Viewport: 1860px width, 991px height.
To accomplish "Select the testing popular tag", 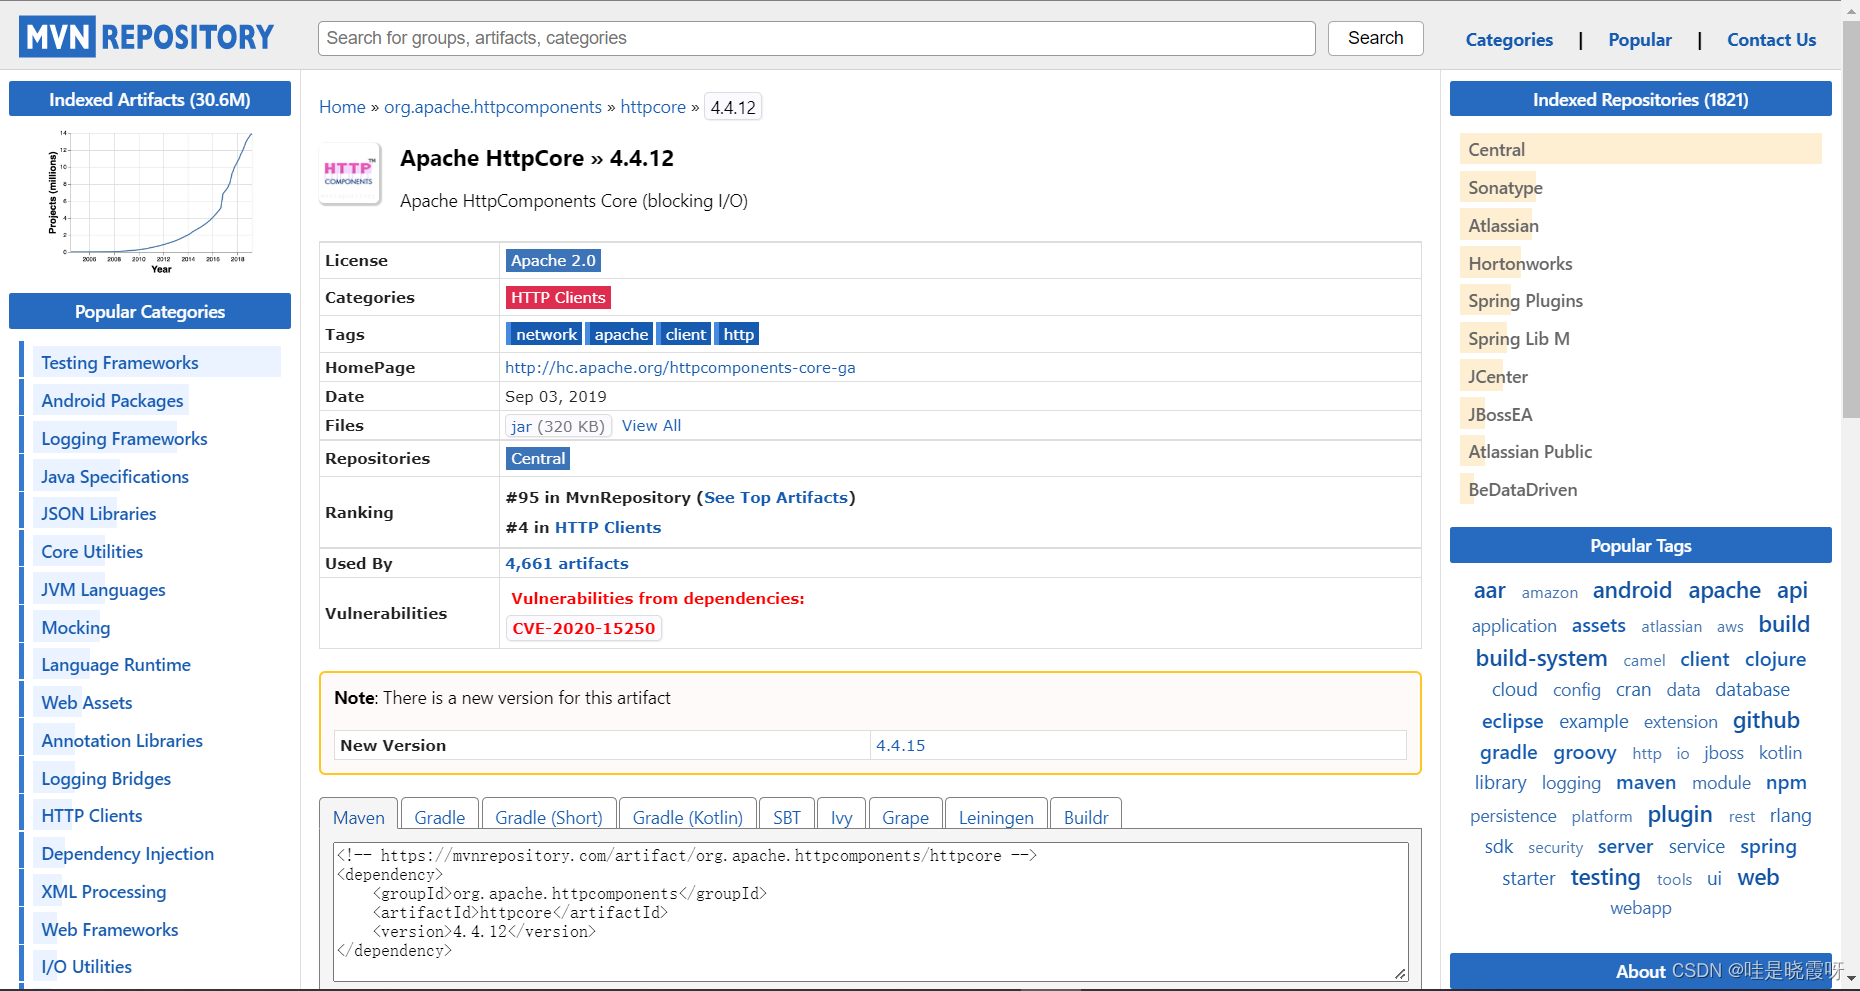I will coord(1605,877).
